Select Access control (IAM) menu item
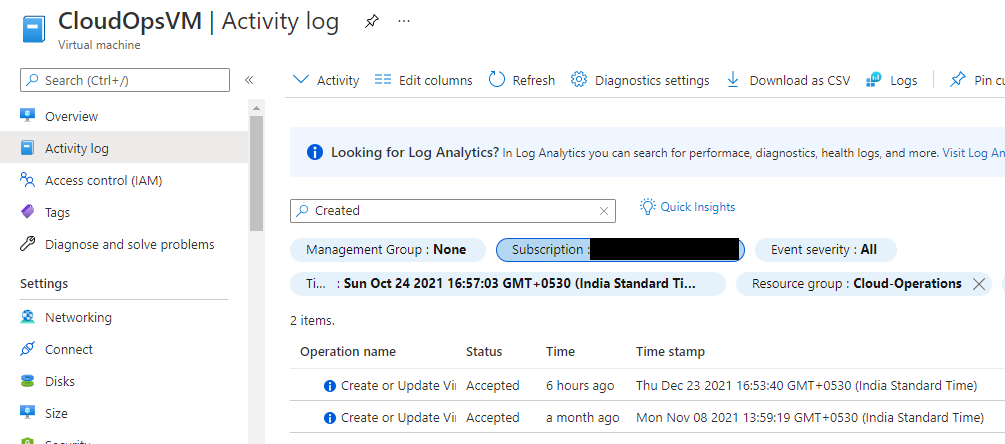Screen dimensions: 1005x444 pyautogui.click(x=103, y=180)
